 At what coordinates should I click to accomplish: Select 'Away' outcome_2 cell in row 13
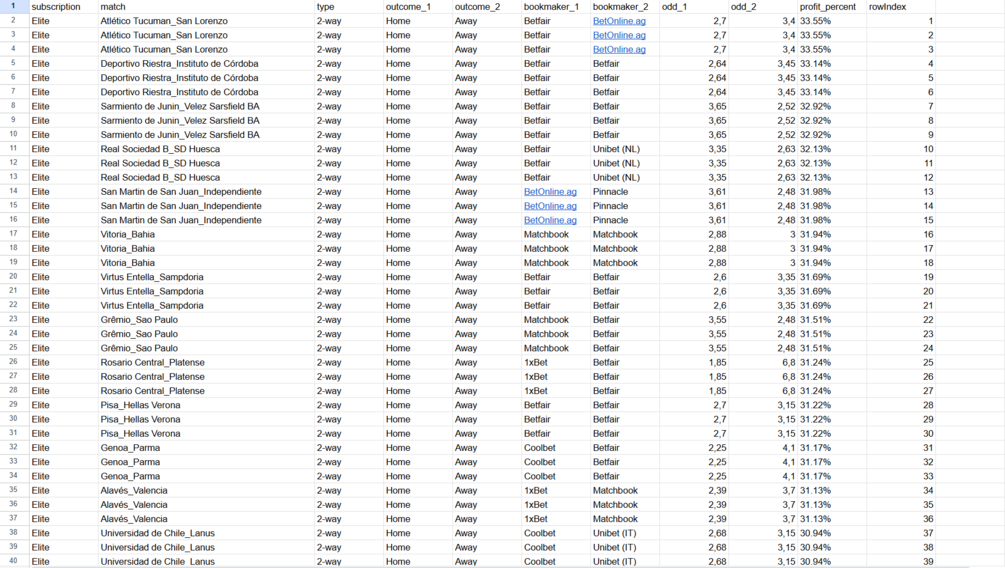[487, 178]
